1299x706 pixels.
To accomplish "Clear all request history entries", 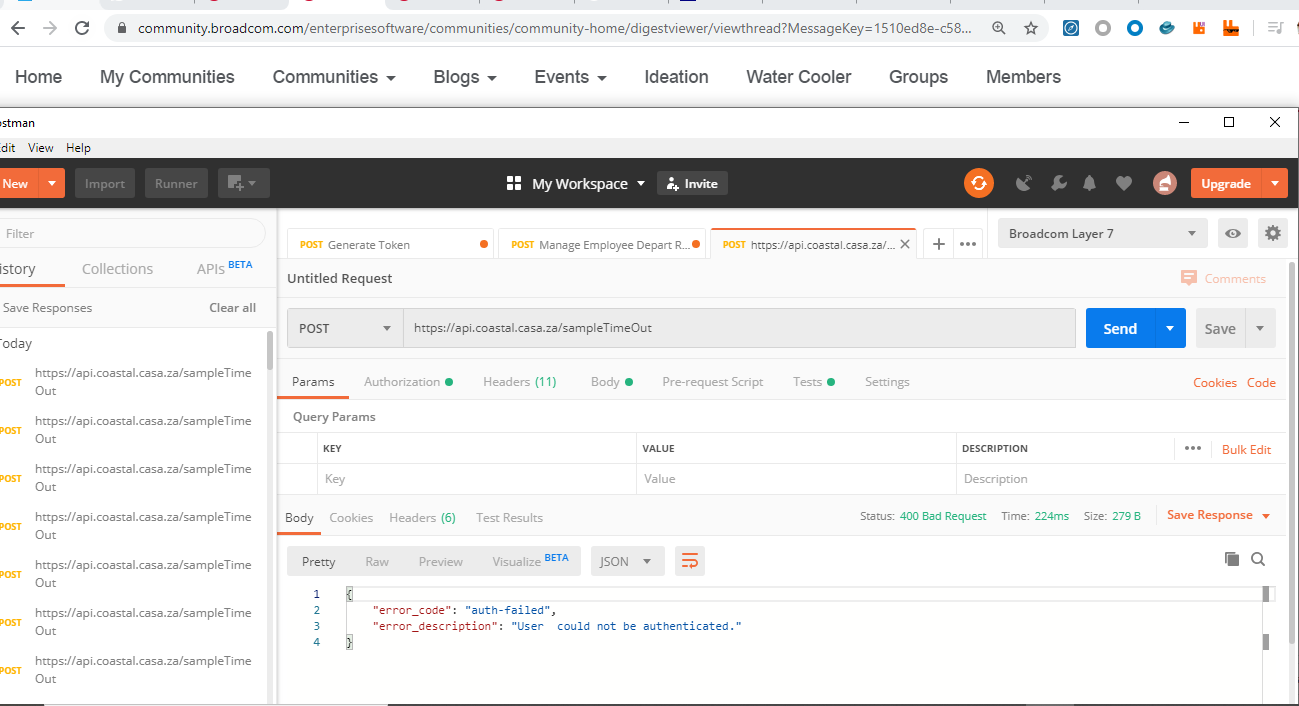I will 232,307.
